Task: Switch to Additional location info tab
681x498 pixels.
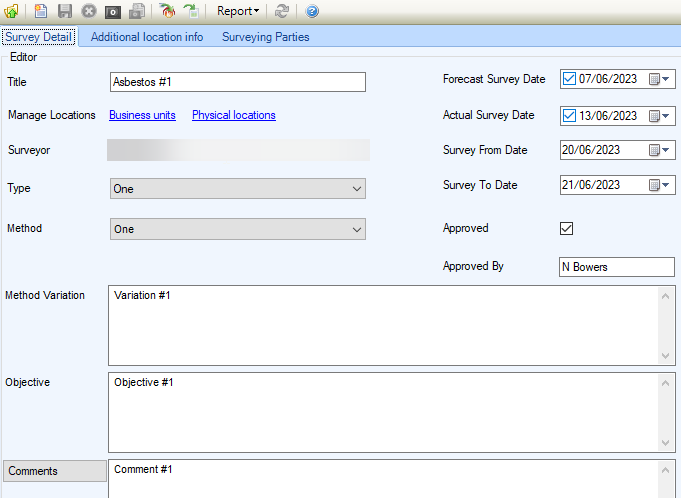Action: [x=146, y=37]
